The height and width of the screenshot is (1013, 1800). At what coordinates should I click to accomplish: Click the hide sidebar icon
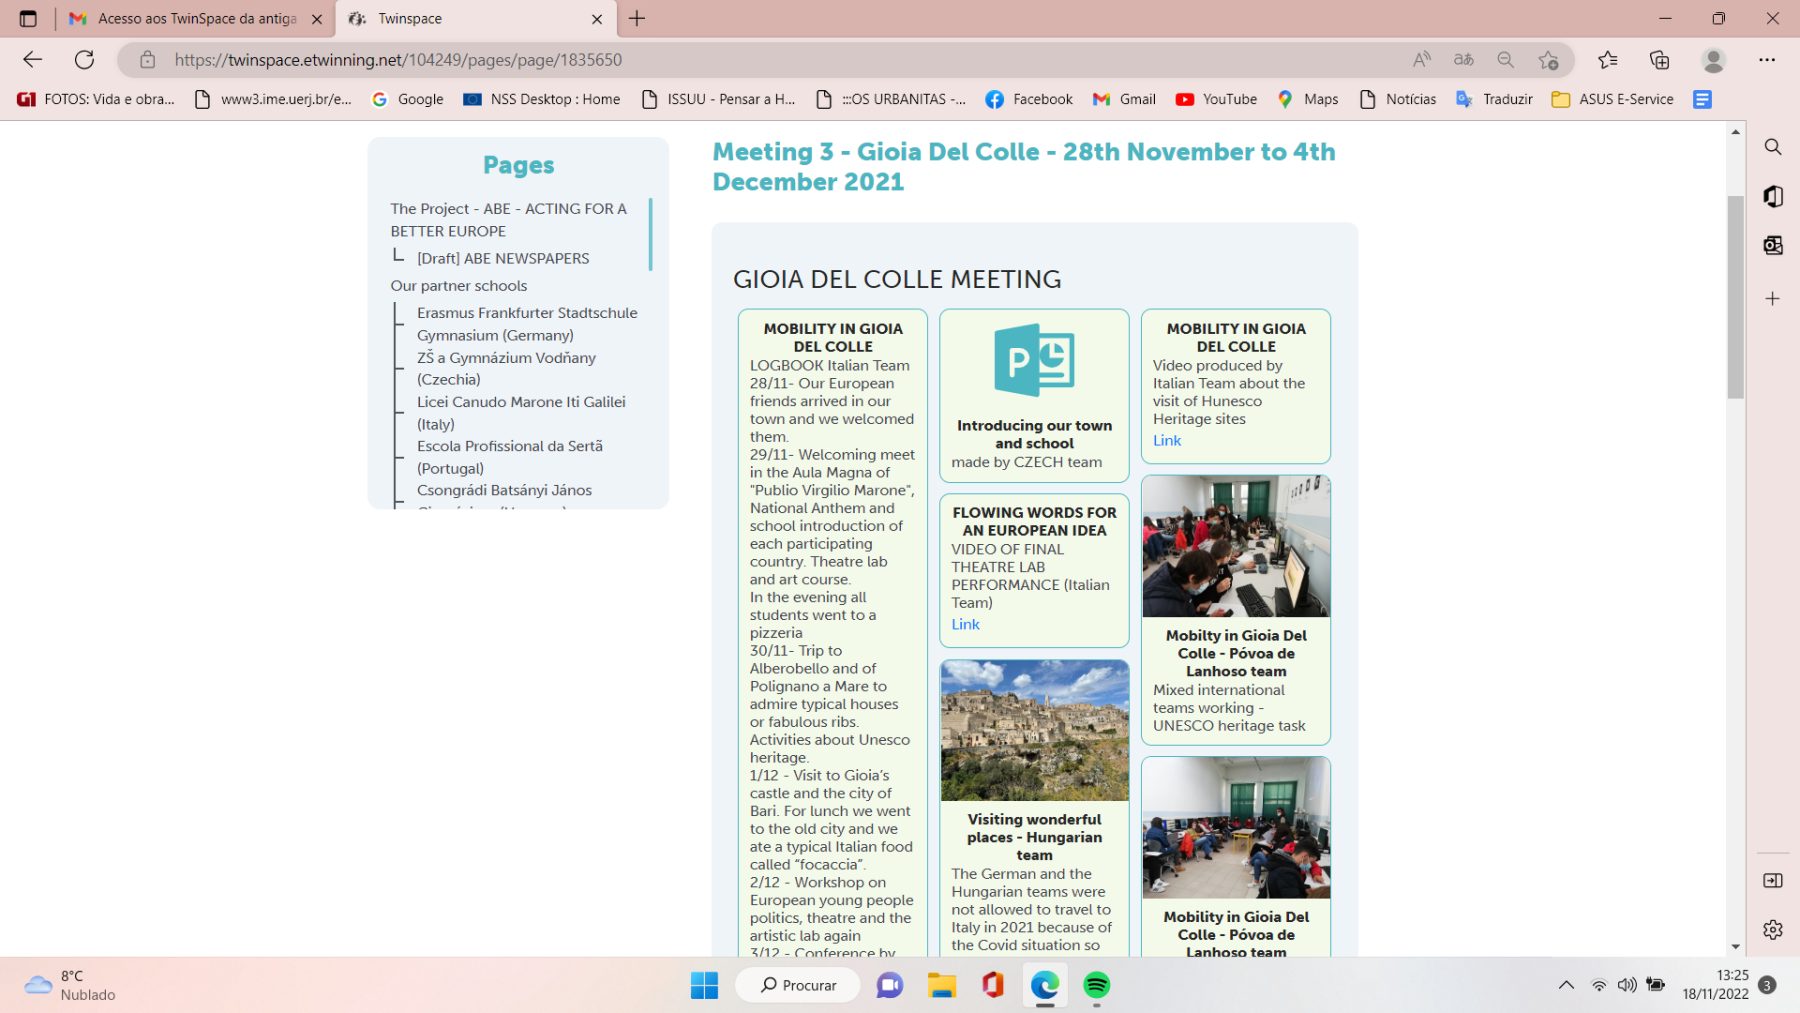pos(1773,880)
